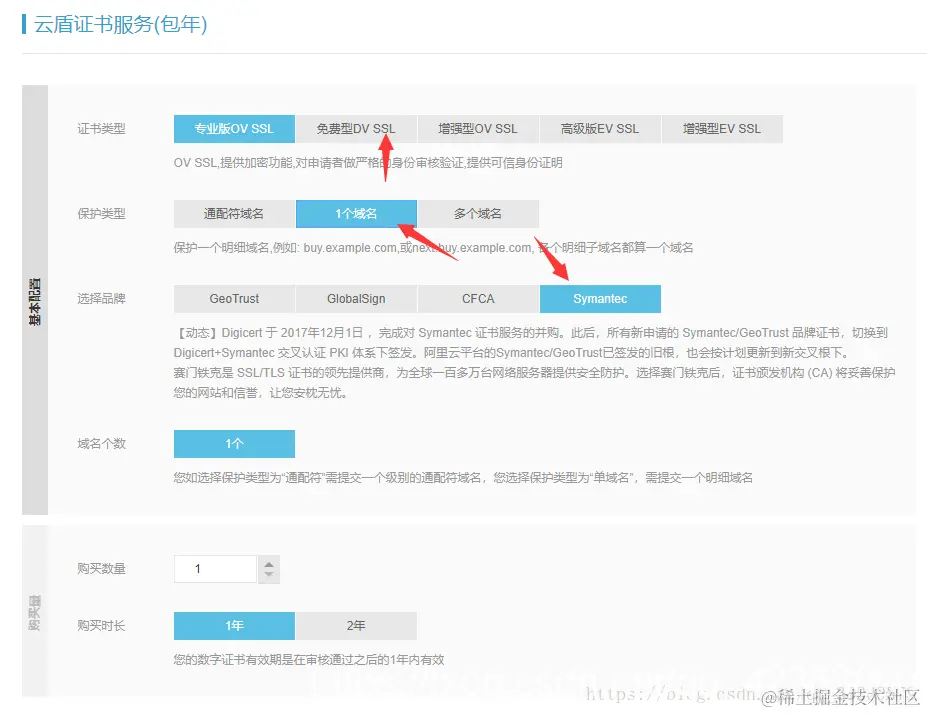
Task: Pick the Symantec brand
Action: (x=600, y=299)
